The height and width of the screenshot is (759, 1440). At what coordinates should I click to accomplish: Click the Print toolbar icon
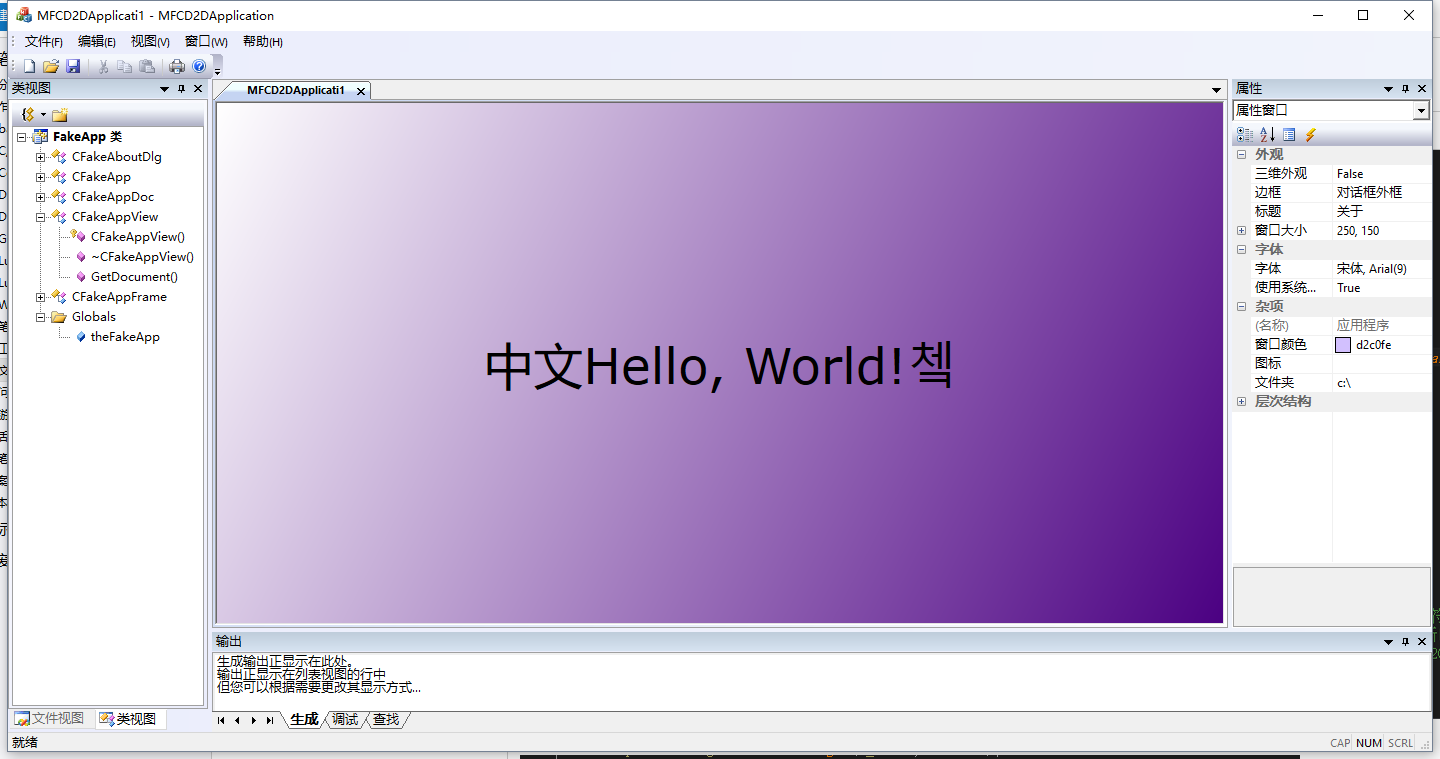pyautogui.click(x=177, y=66)
